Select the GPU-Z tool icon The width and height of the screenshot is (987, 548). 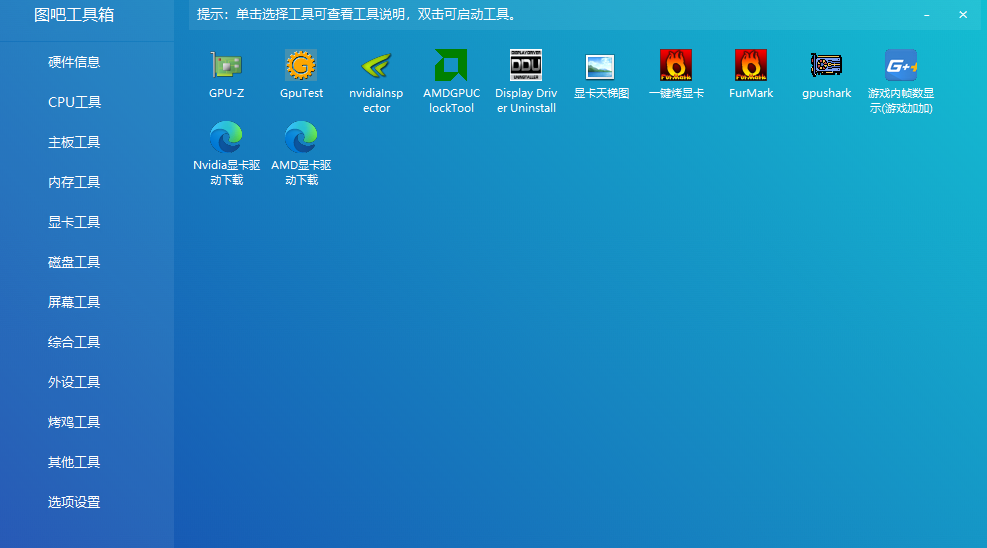click(226, 65)
